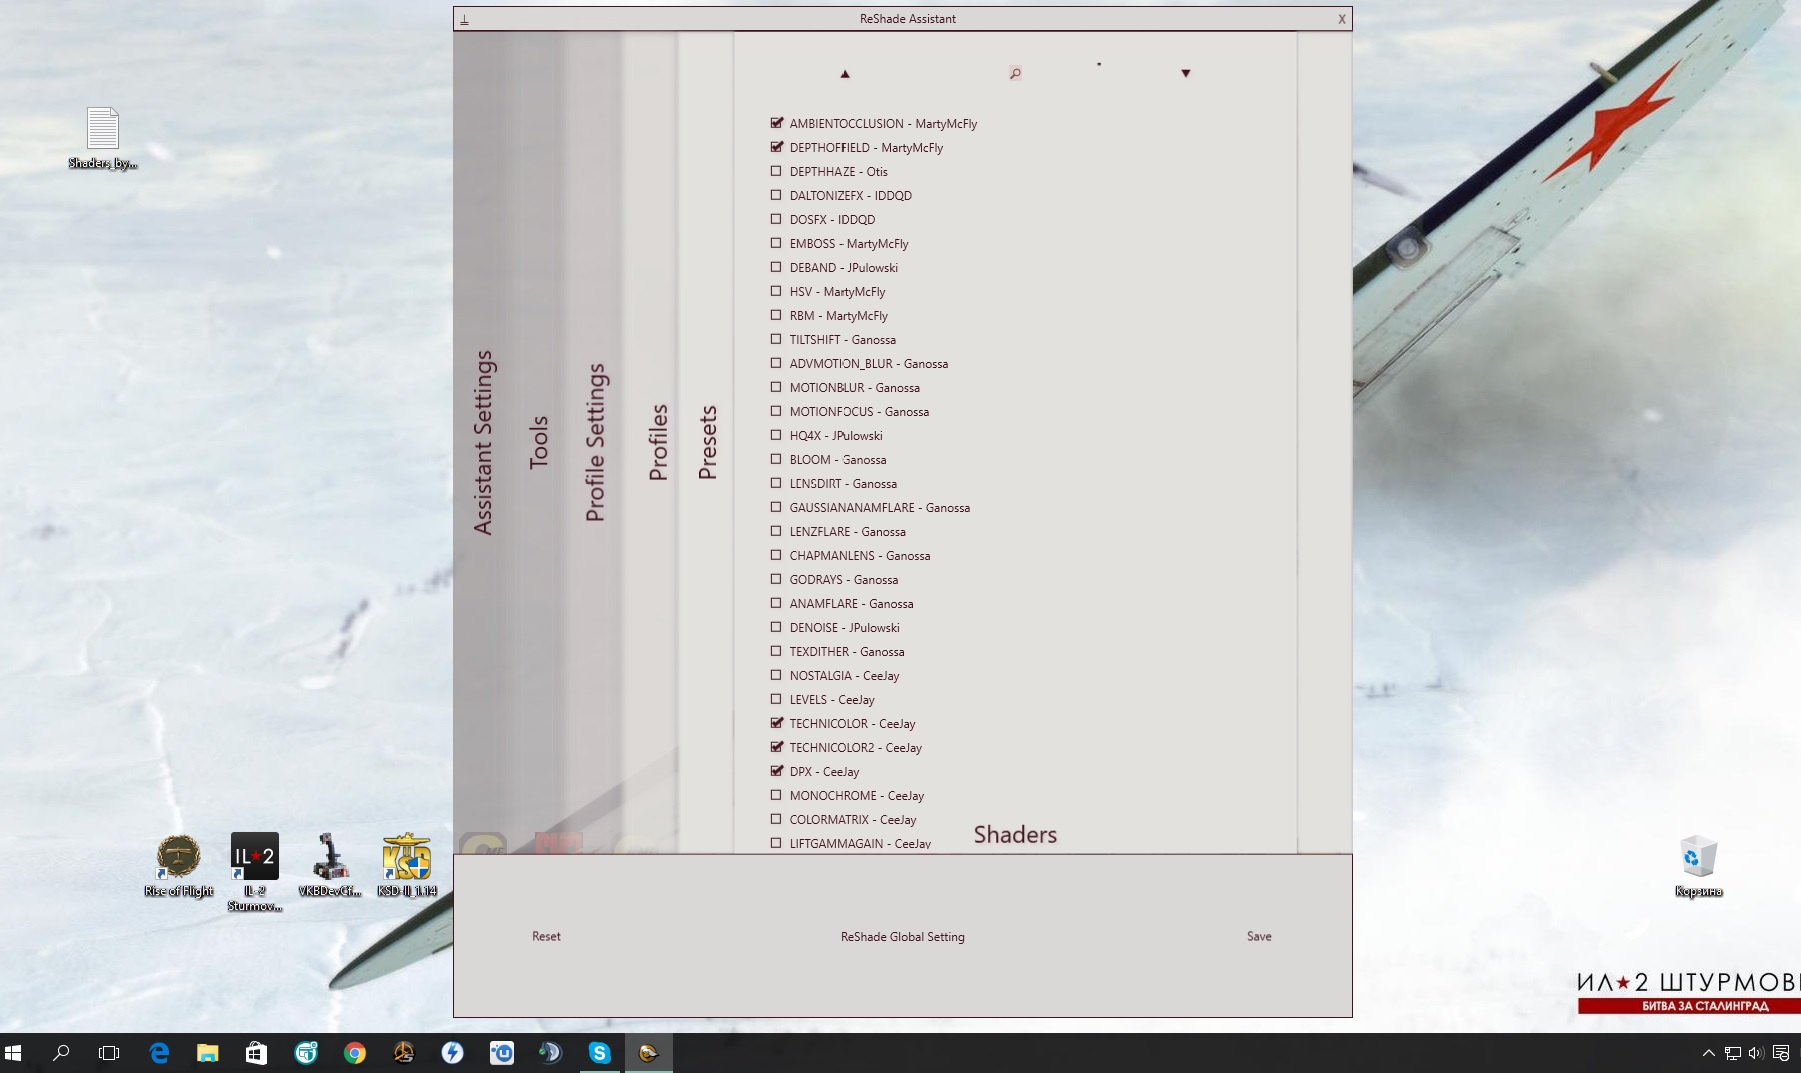
Task: Click the Reset button
Action: [x=546, y=936]
